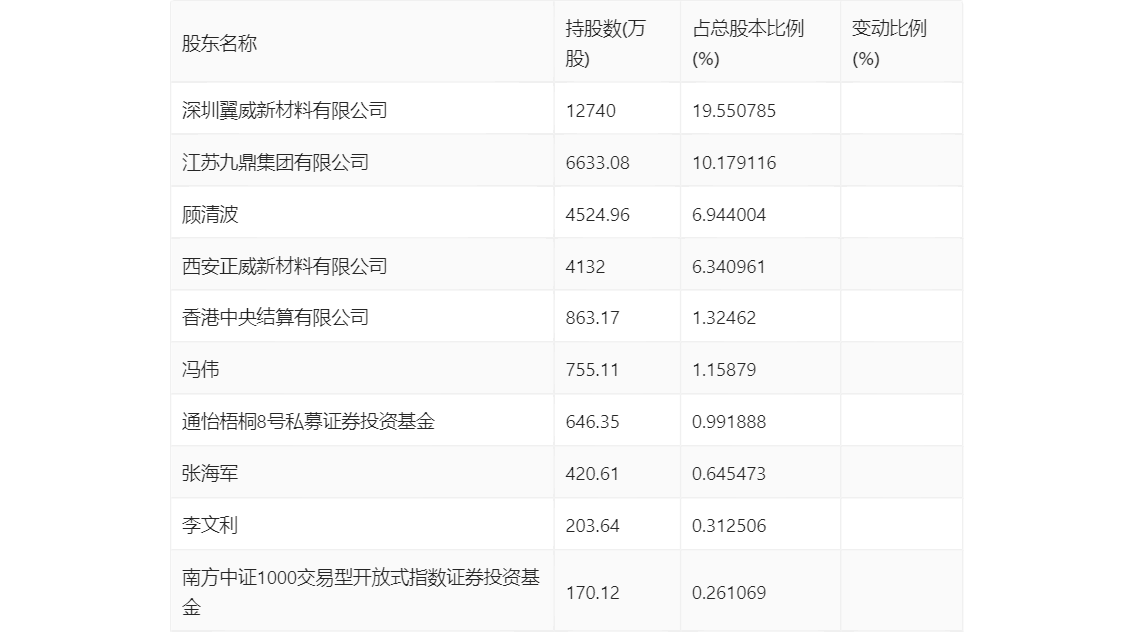Click percentage value 0.991888
This screenshot has width=1134, height=632.
pyautogui.click(x=729, y=422)
